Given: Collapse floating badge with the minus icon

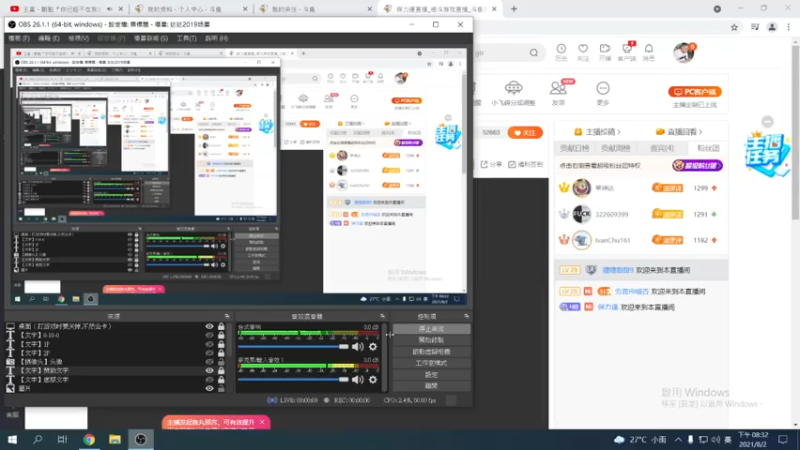Looking at the screenshot, I should [x=767, y=121].
